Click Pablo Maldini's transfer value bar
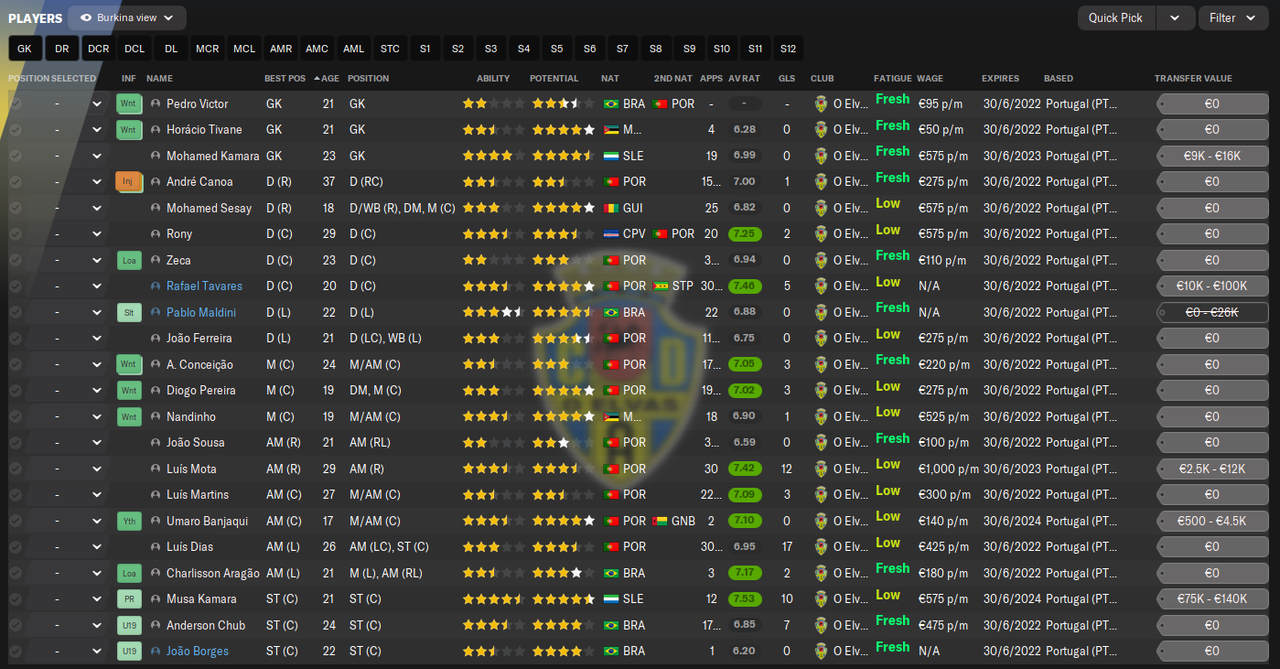 point(1212,312)
